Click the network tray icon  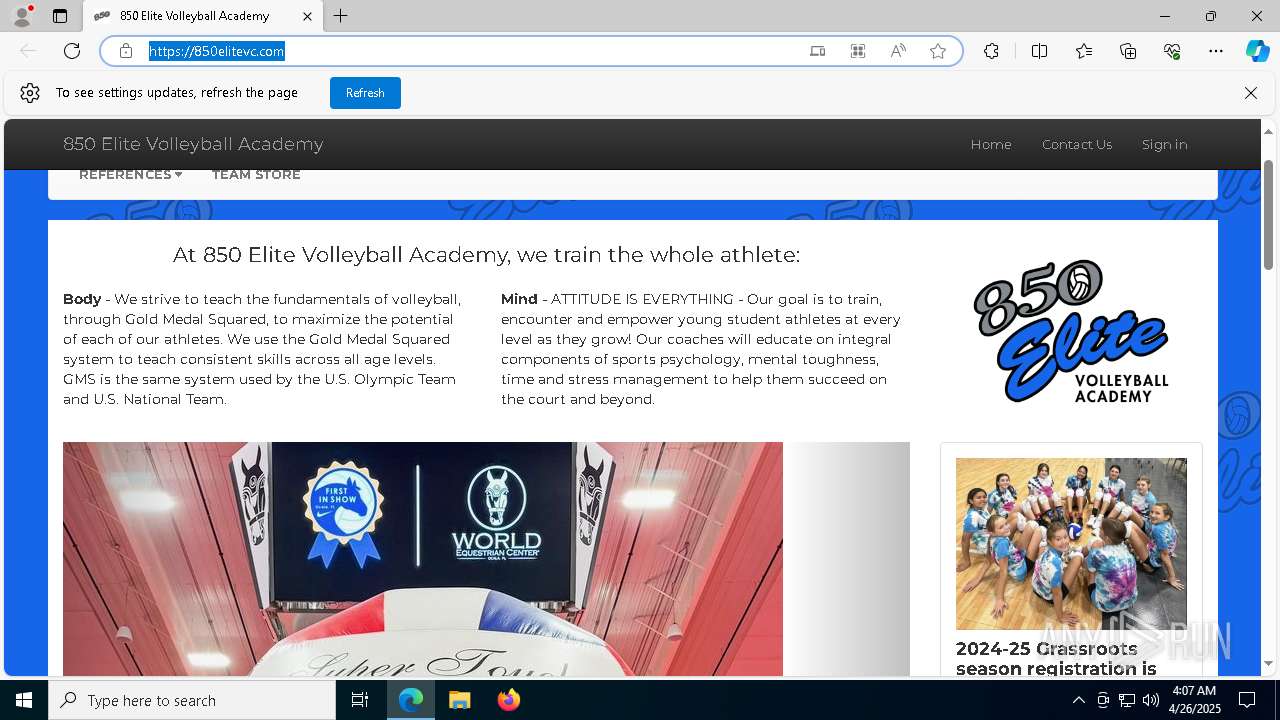pyautogui.click(x=1127, y=700)
